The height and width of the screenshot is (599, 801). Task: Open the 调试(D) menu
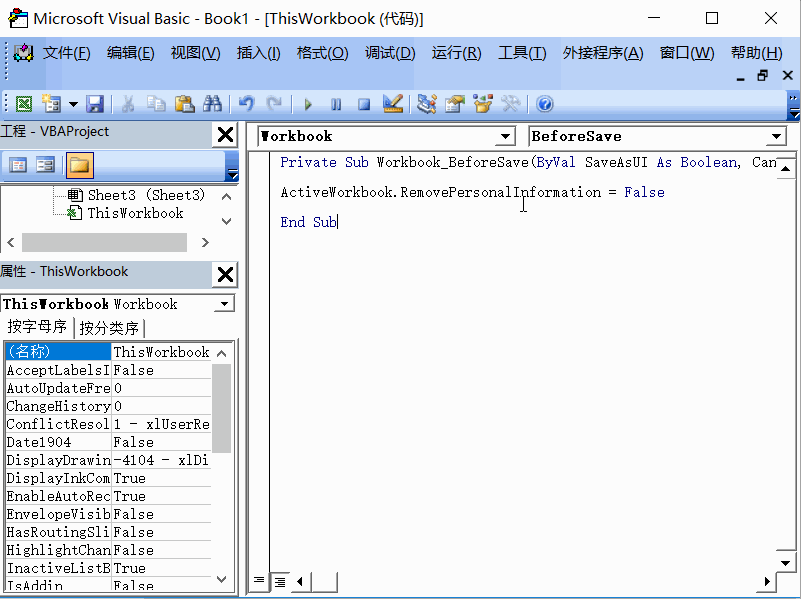coord(390,53)
